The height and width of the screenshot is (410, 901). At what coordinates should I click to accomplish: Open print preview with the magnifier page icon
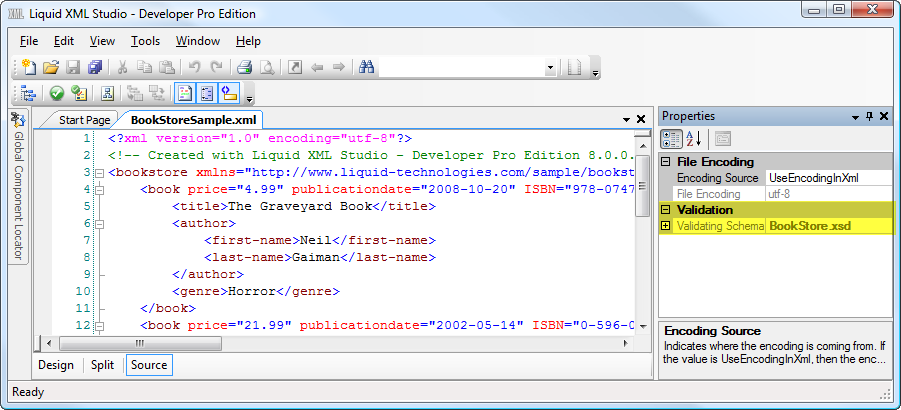pos(267,68)
